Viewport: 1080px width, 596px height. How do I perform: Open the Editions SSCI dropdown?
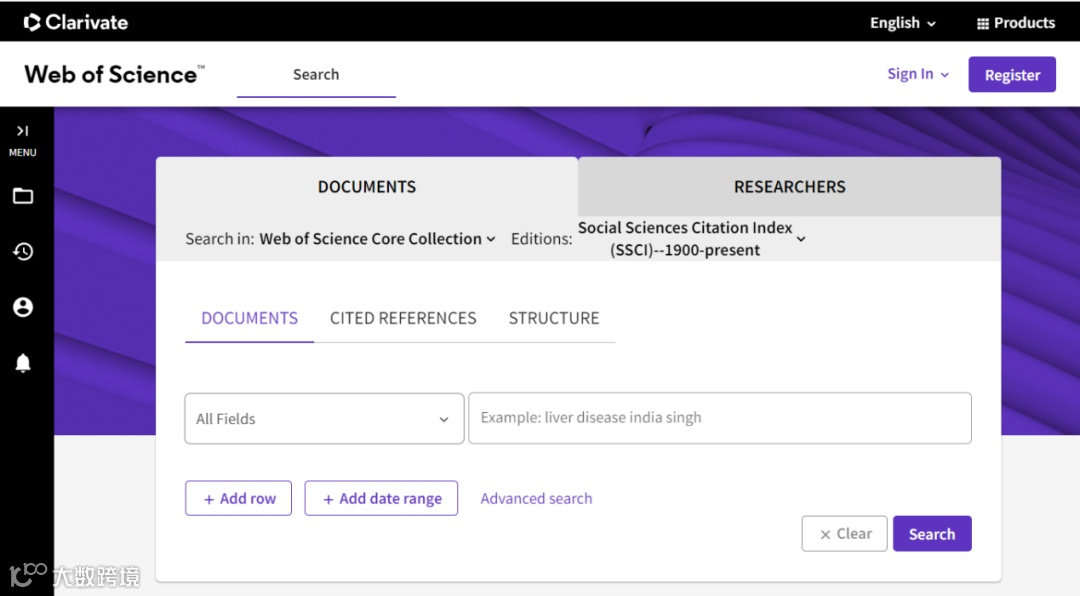click(692, 238)
